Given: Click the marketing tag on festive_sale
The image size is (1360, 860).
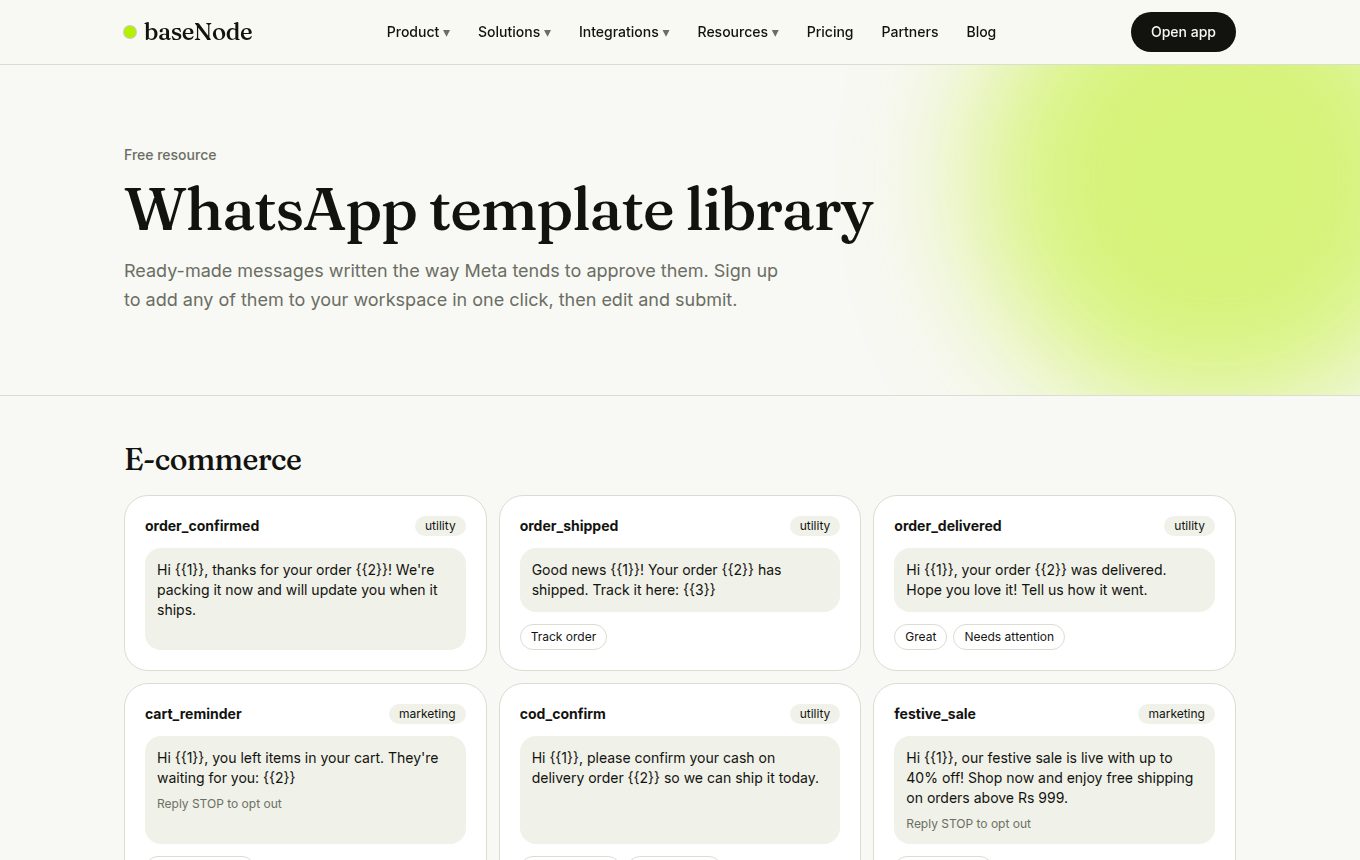Looking at the screenshot, I should (1176, 714).
